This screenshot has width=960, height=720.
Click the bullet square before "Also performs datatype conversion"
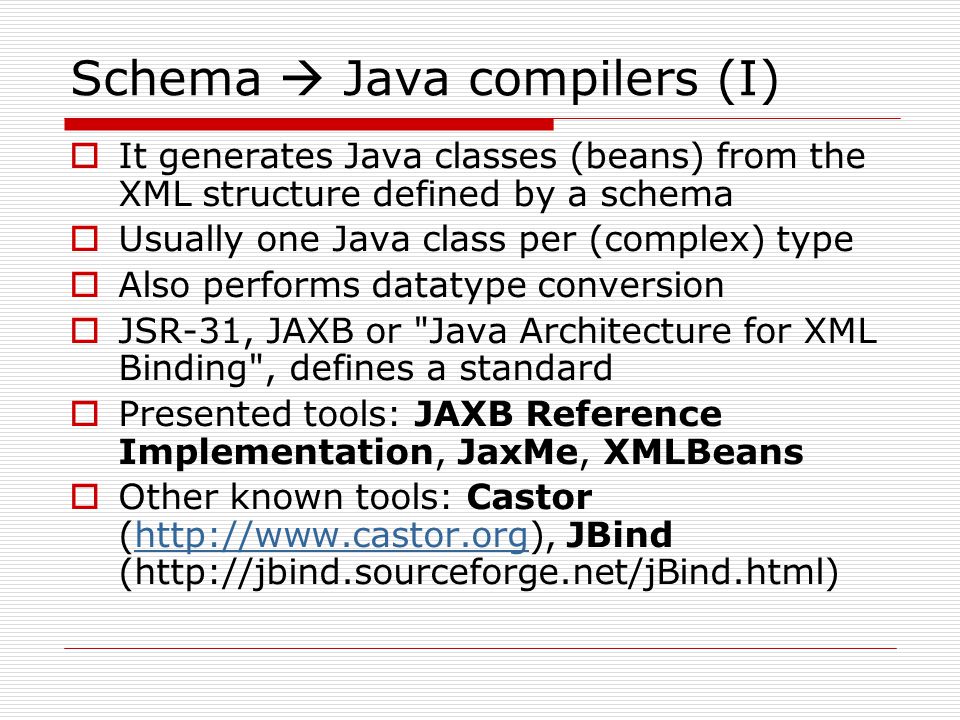(x=84, y=285)
